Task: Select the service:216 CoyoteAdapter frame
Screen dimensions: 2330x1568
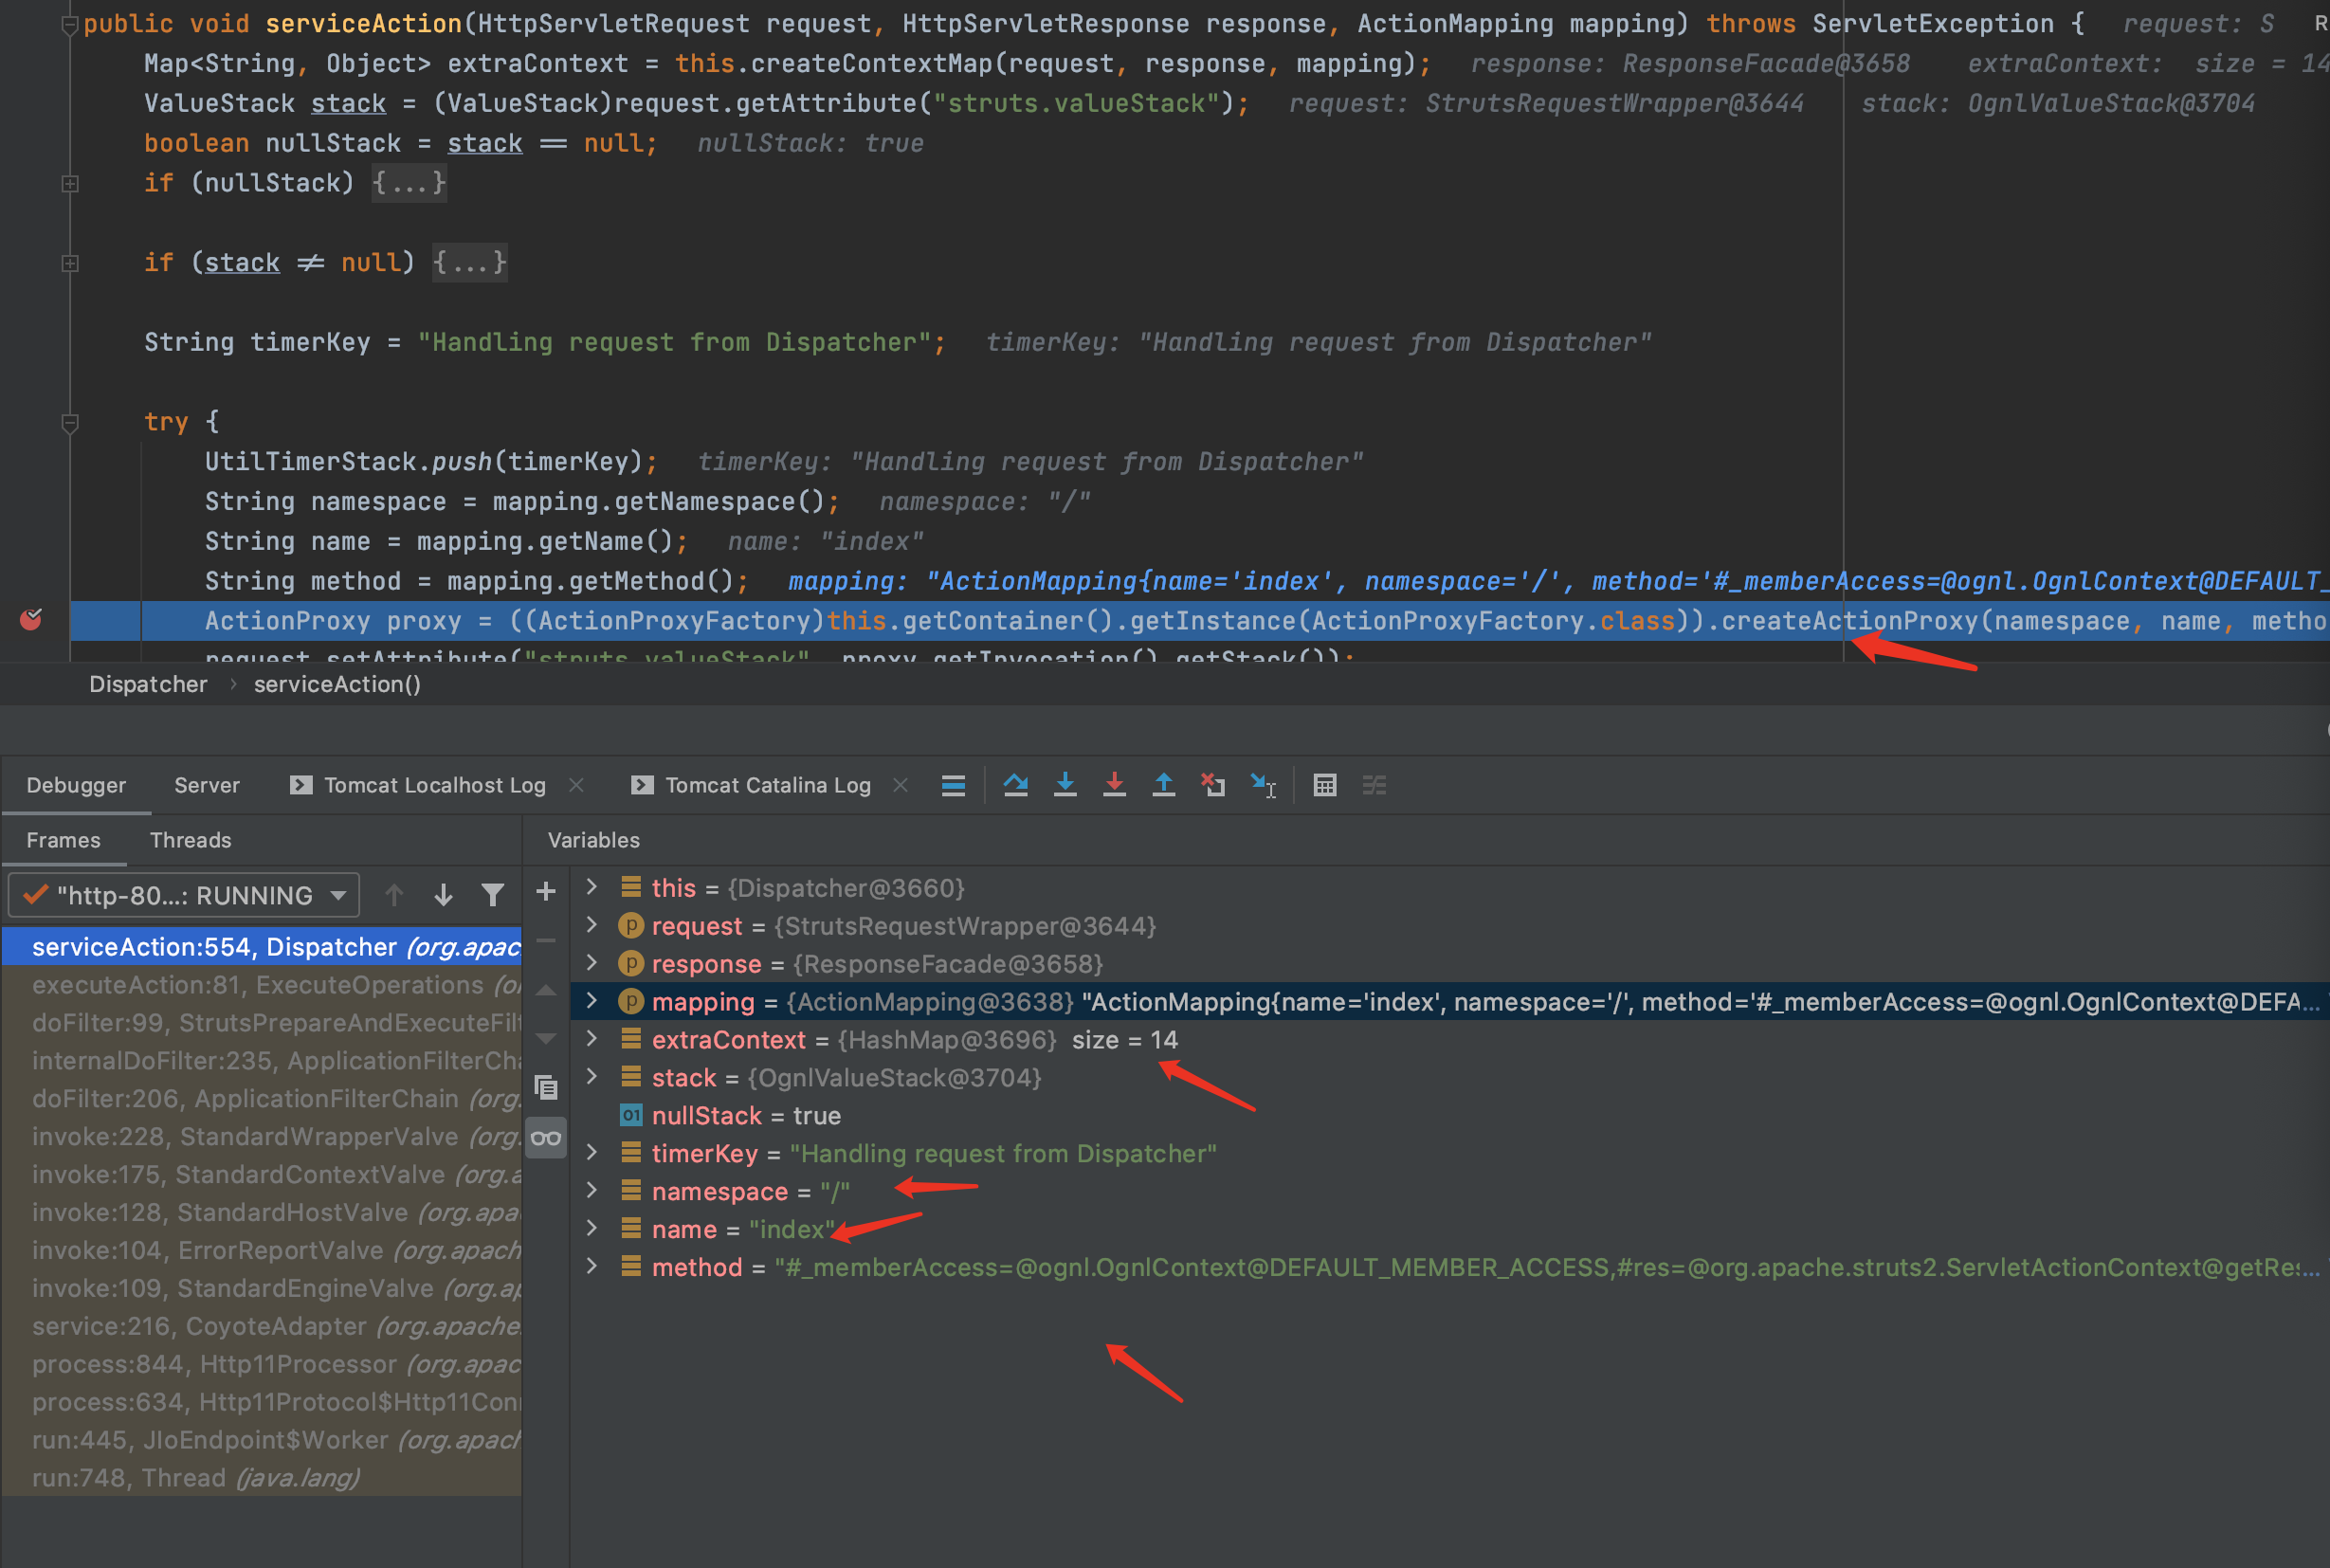Action: pyautogui.click(x=261, y=1327)
